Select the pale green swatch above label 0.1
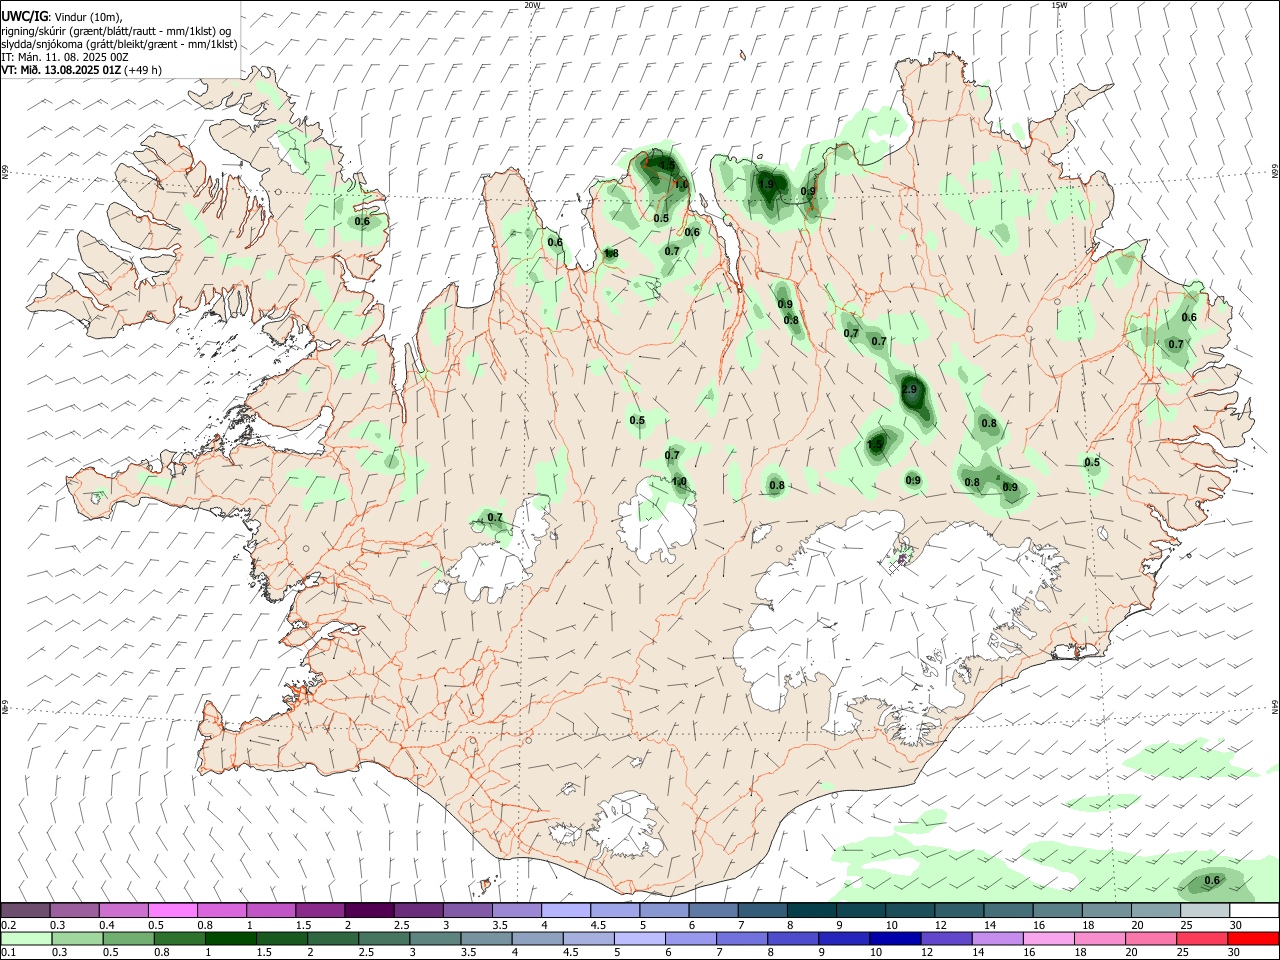This screenshot has height=960, width=1280. tap(26, 939)
